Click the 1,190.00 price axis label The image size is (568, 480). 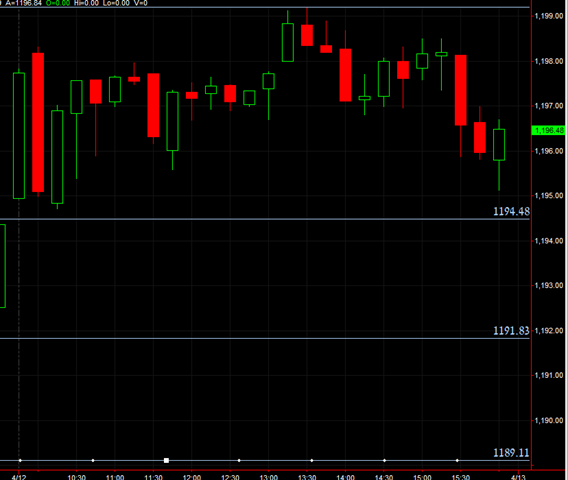(549, 421)
